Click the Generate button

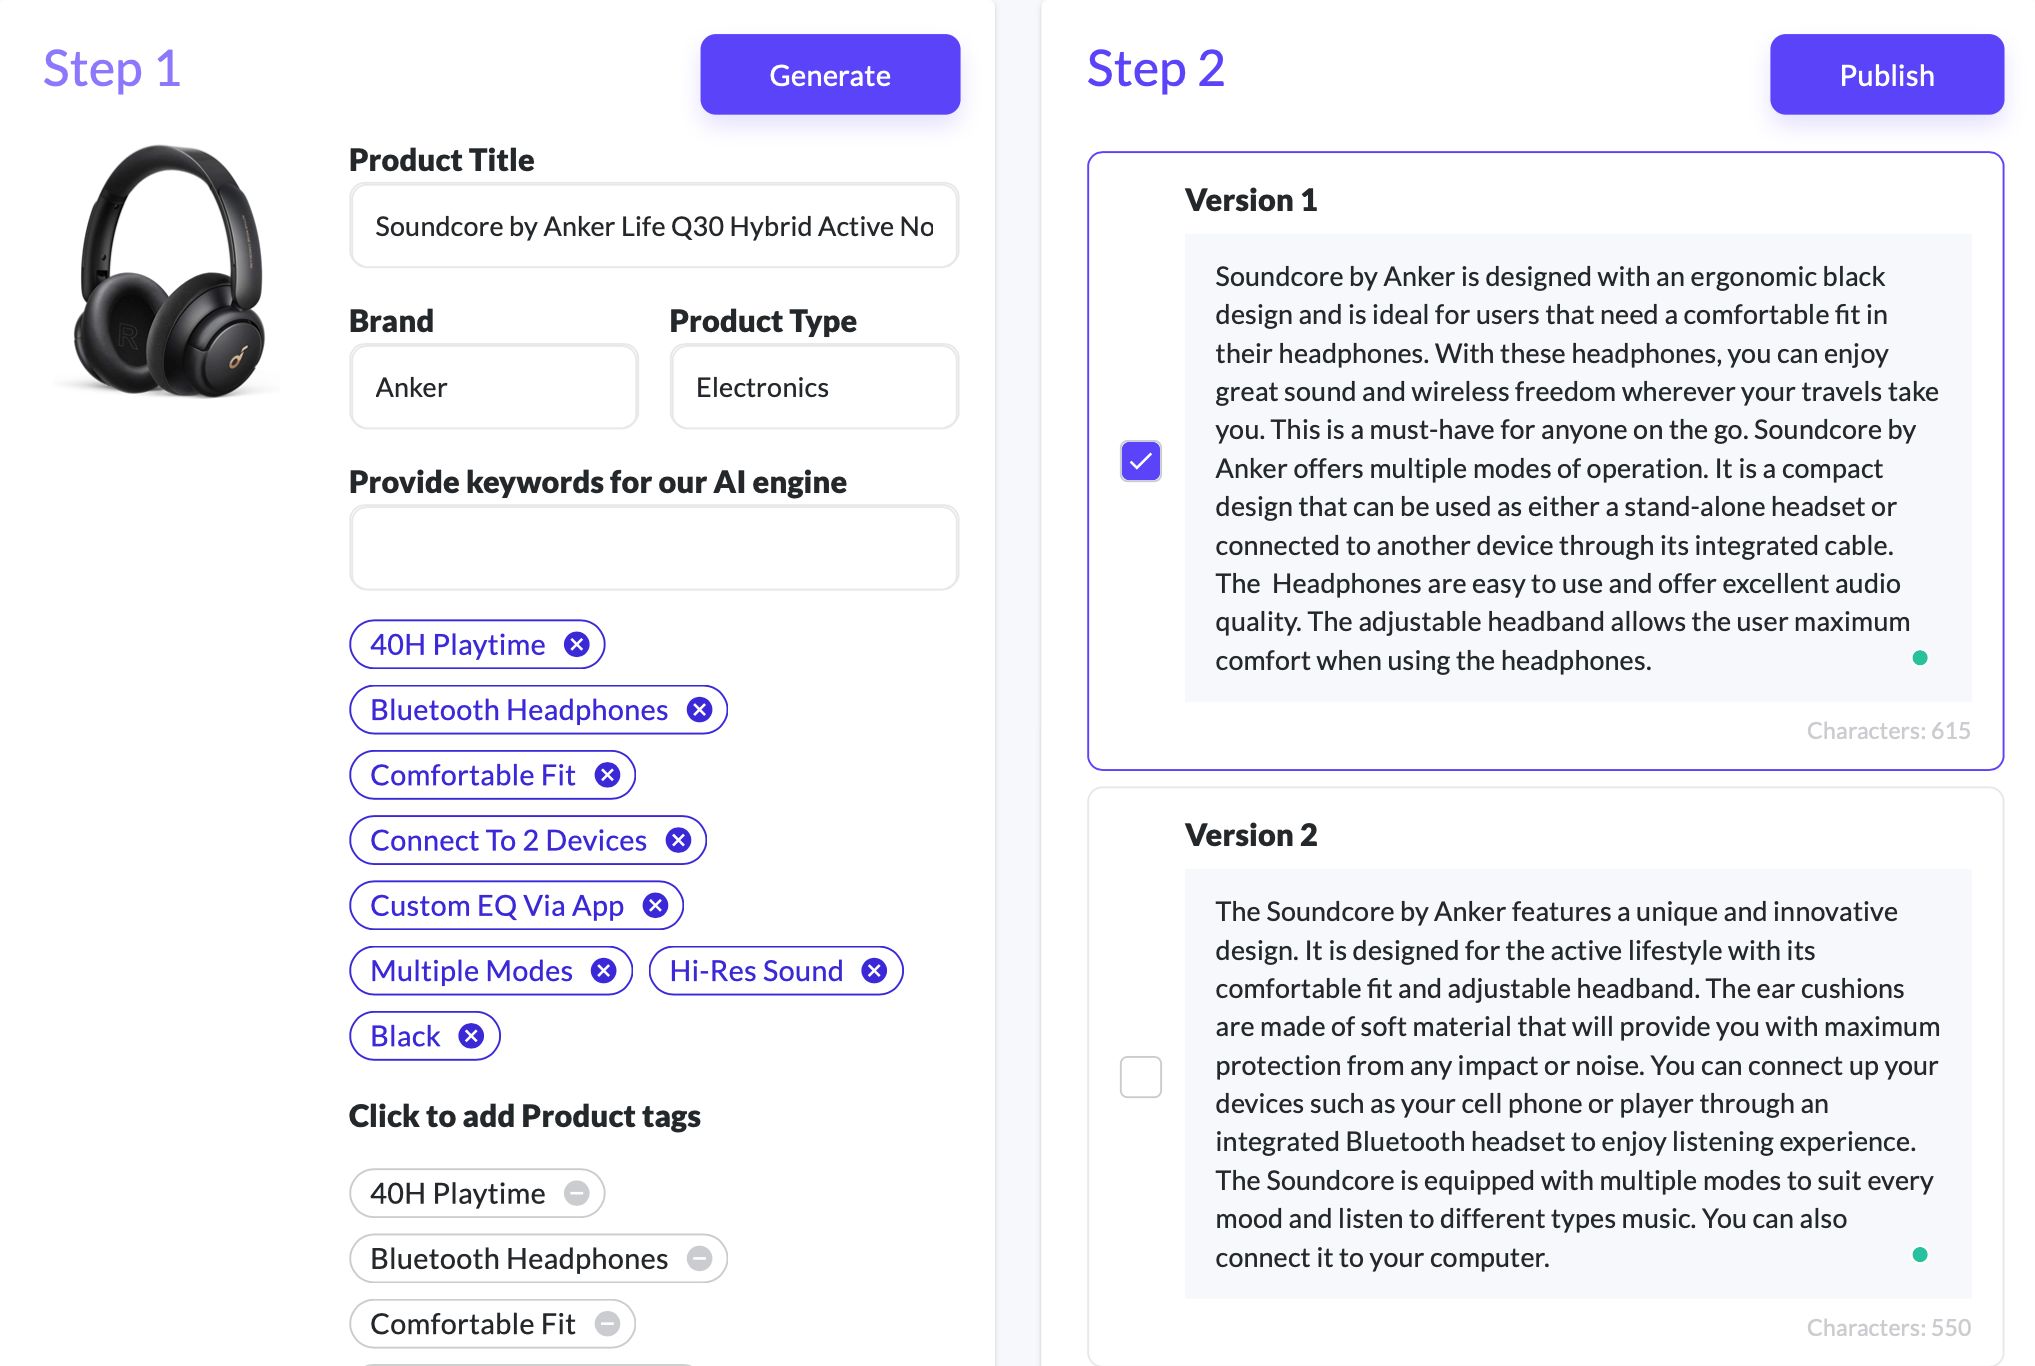click(830, 75)
